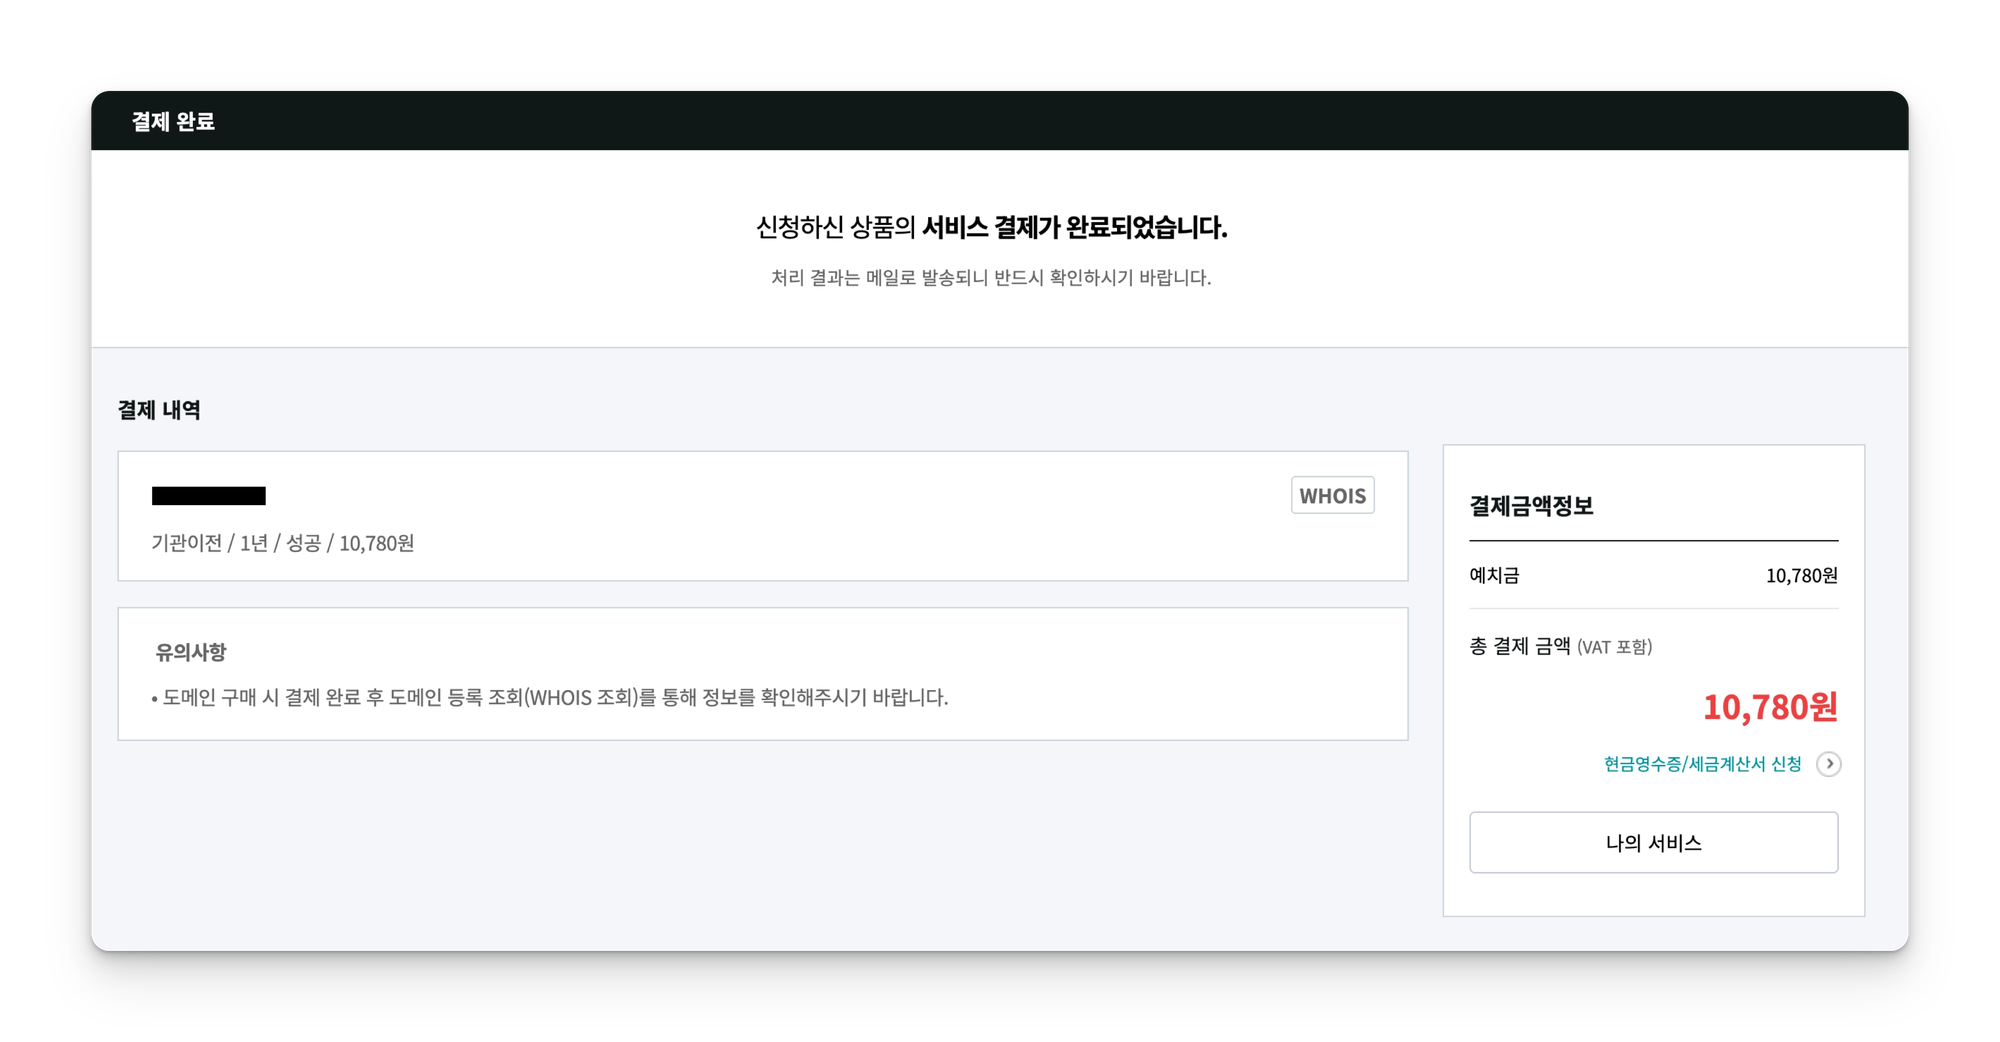This screenshot has width=2000, height=1042.
Task: Click the WHOIS 조회 notice bullet text
Action: (555, 698)
